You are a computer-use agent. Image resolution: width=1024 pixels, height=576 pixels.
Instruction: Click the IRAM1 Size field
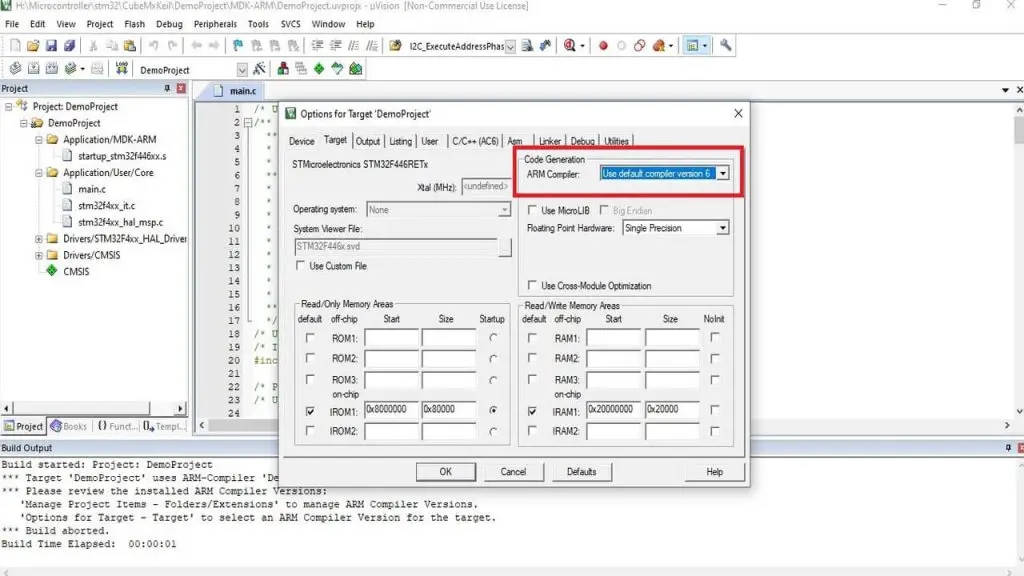pos(672,409)
